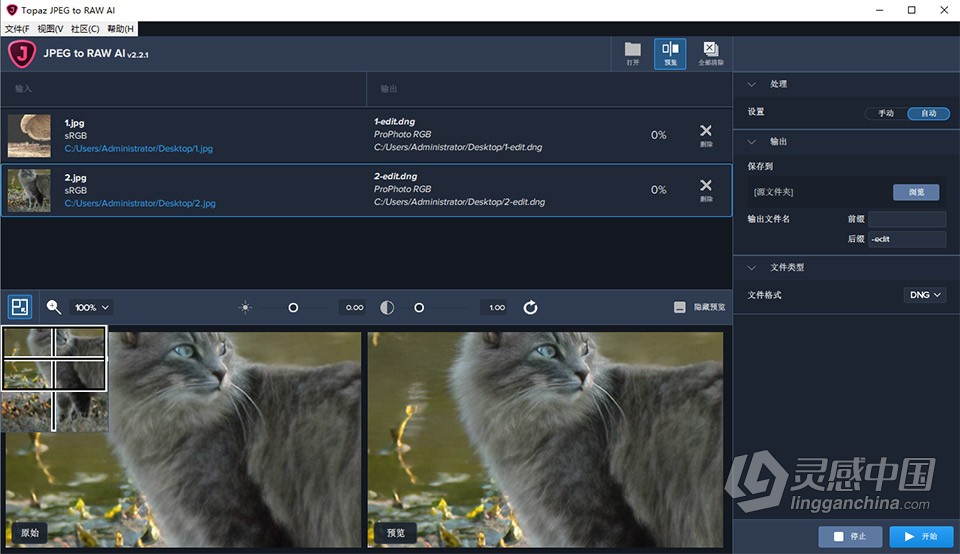Click the 隐藏预览 hide preview button
This screenshot has width=960, height=554.
coord(700,307)
